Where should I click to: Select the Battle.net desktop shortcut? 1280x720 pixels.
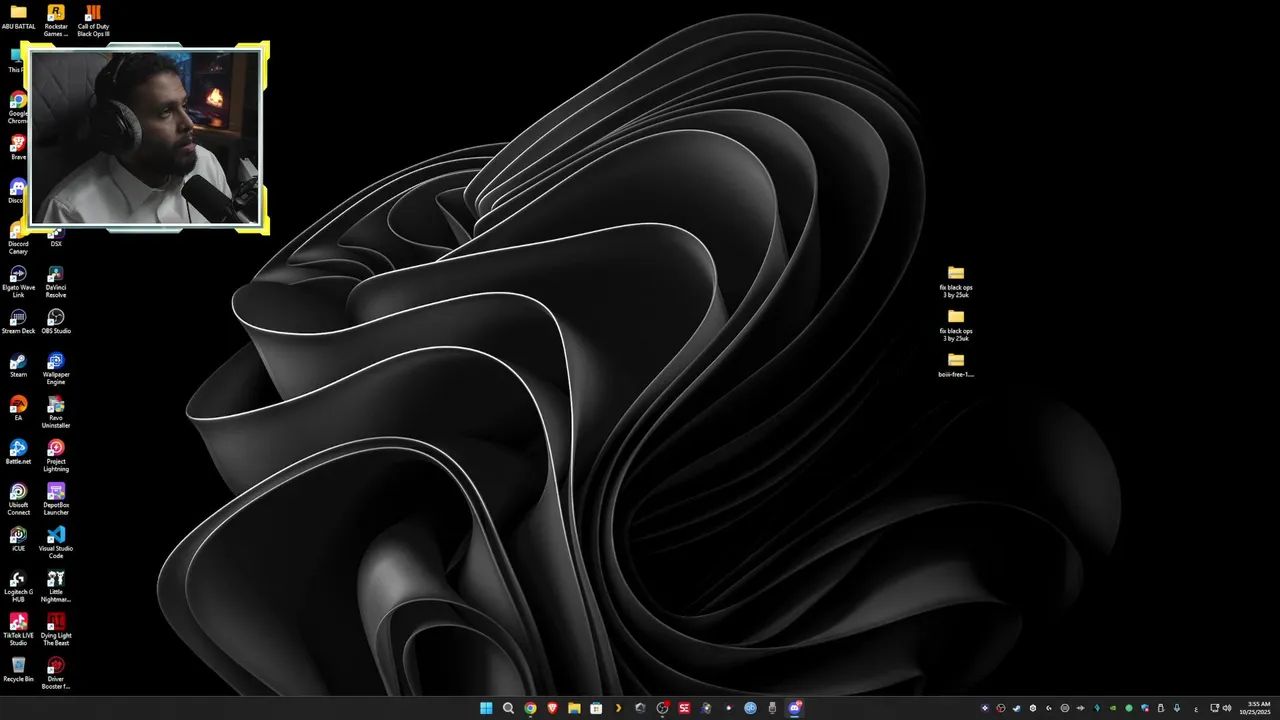(18, 452)
